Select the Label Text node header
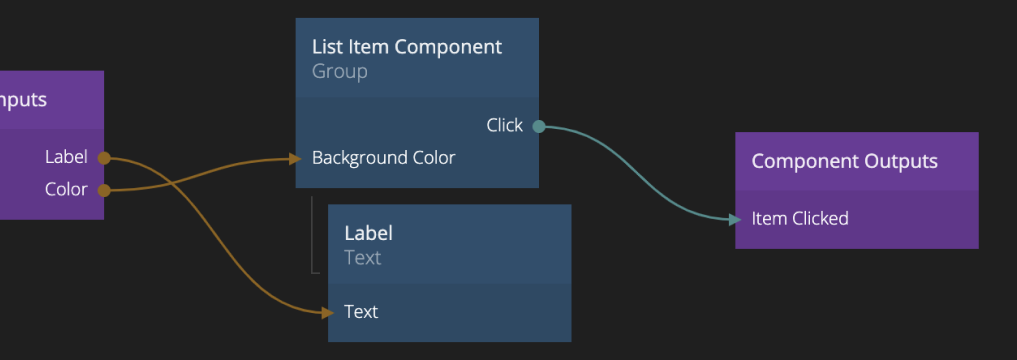Image resolution: width=1017 pixels, height=360 pixels. 449,244
